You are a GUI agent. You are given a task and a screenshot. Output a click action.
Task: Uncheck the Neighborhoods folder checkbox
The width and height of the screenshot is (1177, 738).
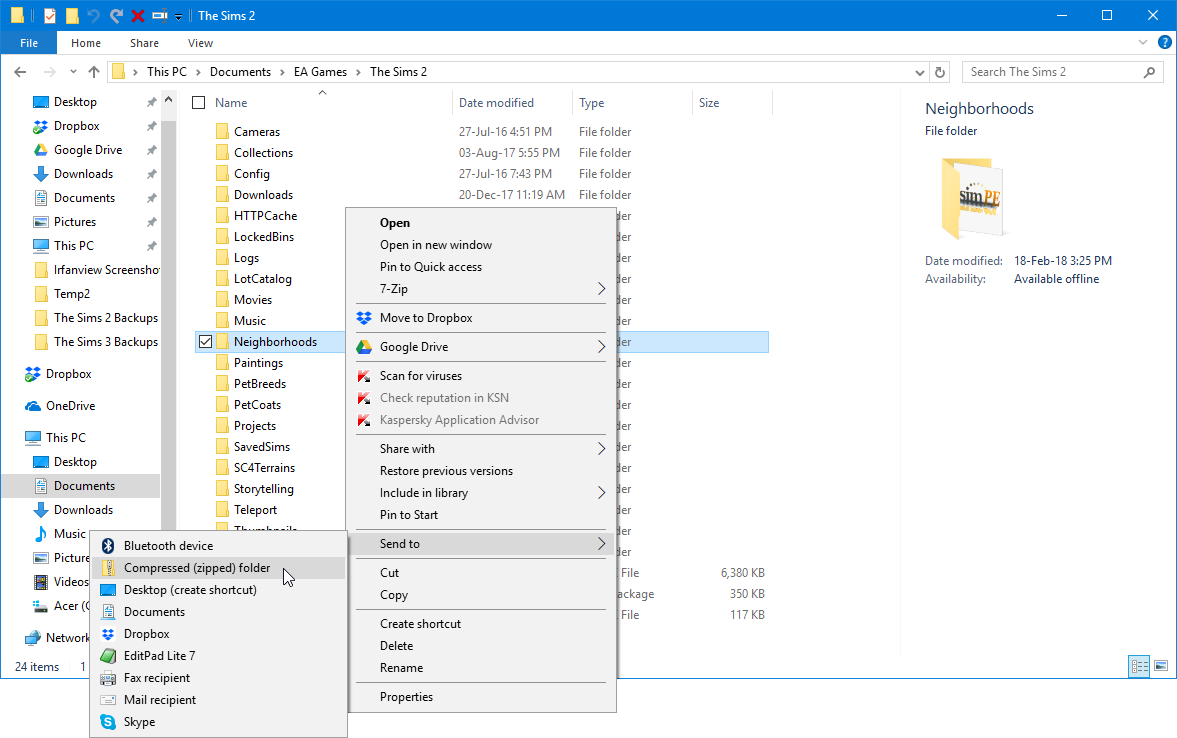(x=205, y=342)
